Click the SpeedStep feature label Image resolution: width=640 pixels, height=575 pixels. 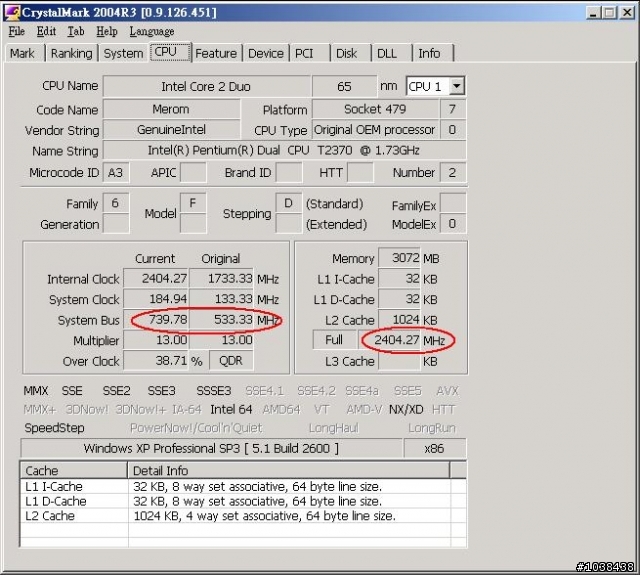point(54,428)
